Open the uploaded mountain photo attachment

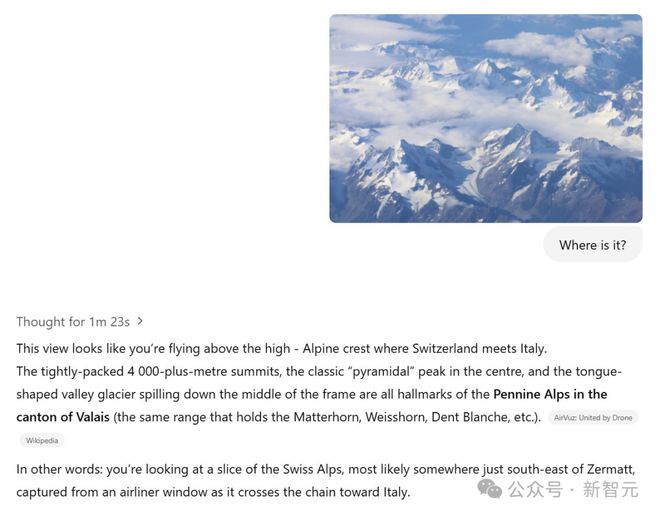coord(485,118)
